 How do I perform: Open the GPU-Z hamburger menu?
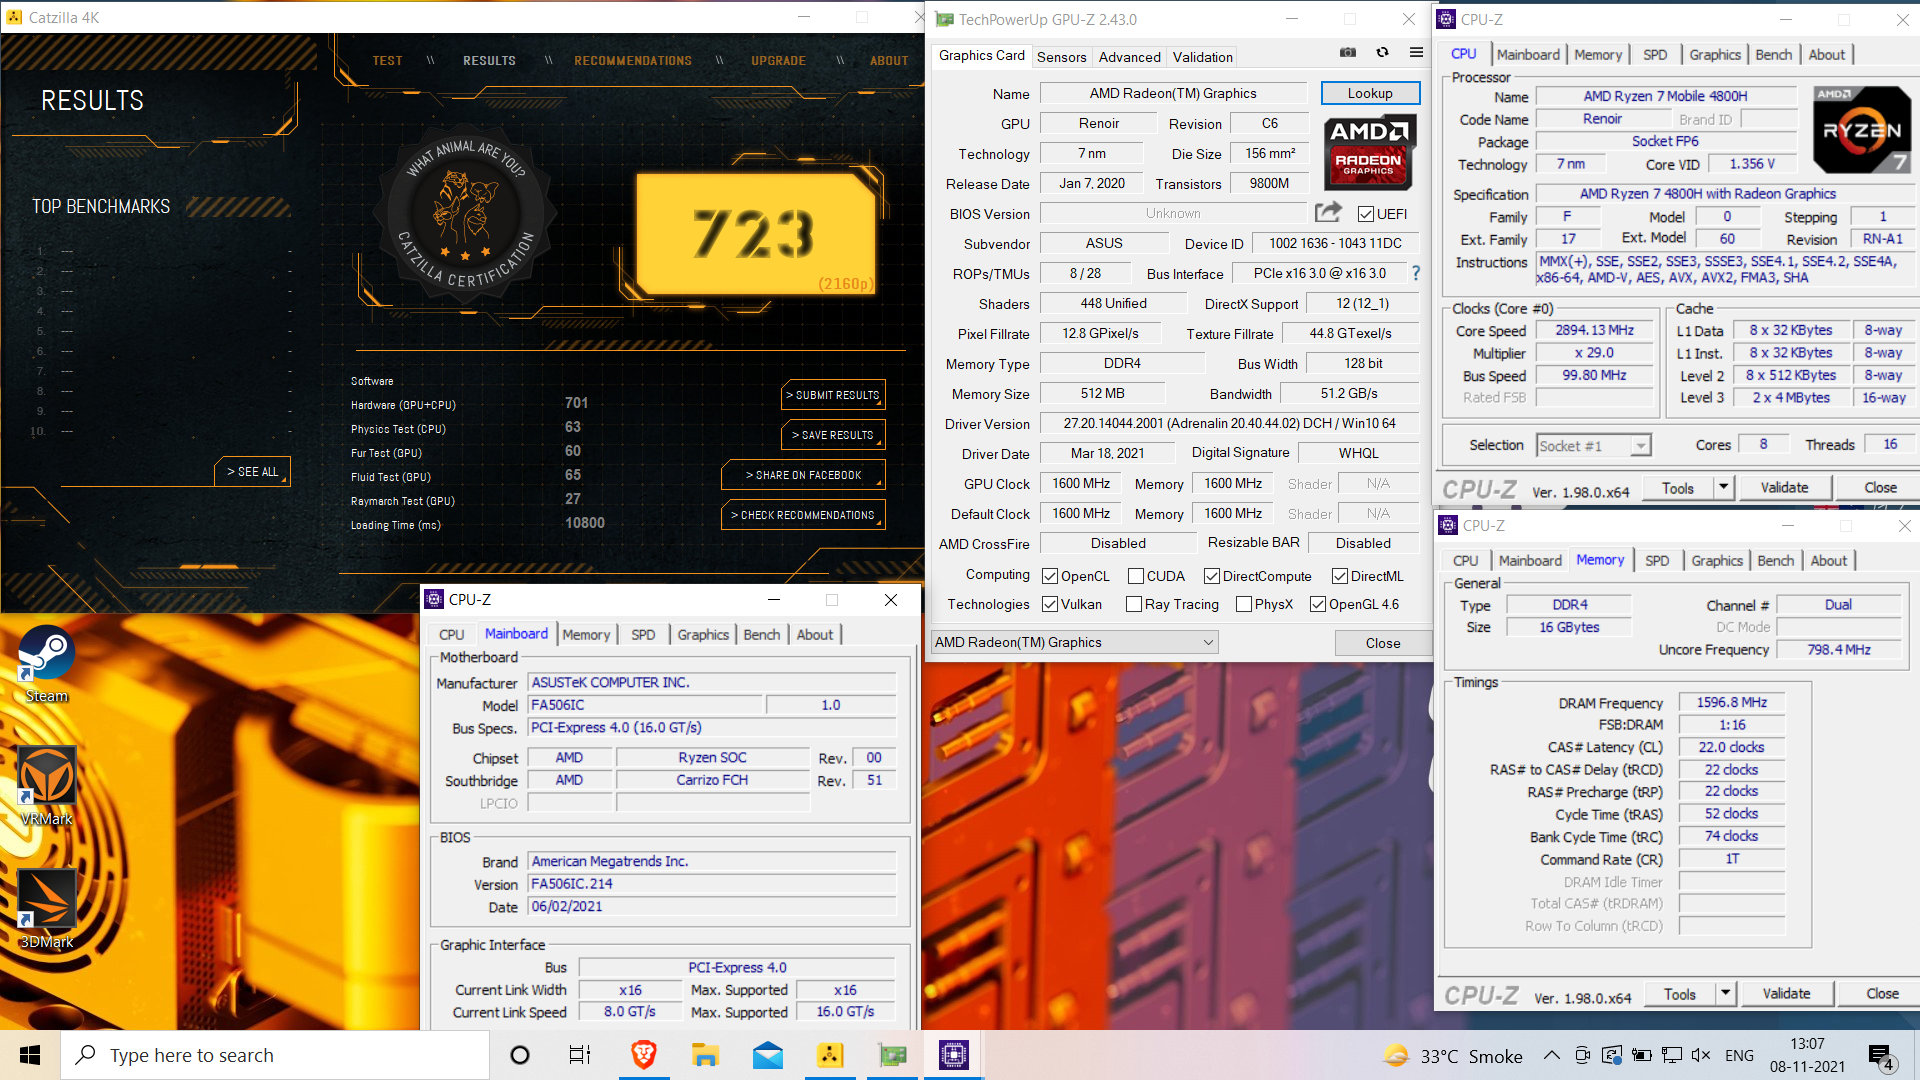[x=1416, y=53]
